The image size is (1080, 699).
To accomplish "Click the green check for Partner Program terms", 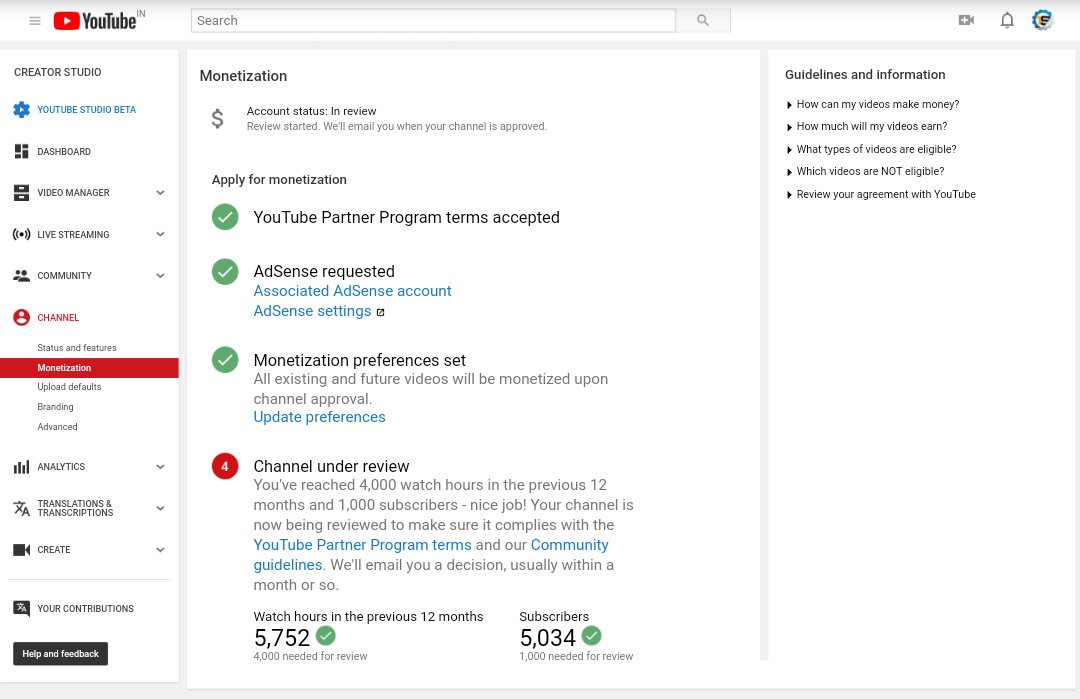I will click(225, 217).
